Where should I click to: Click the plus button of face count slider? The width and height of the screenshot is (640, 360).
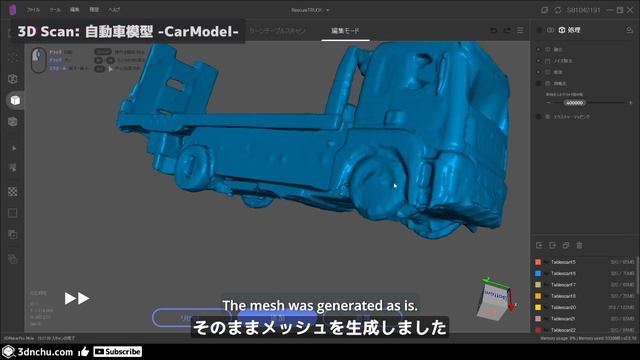[x=631, y=103]
